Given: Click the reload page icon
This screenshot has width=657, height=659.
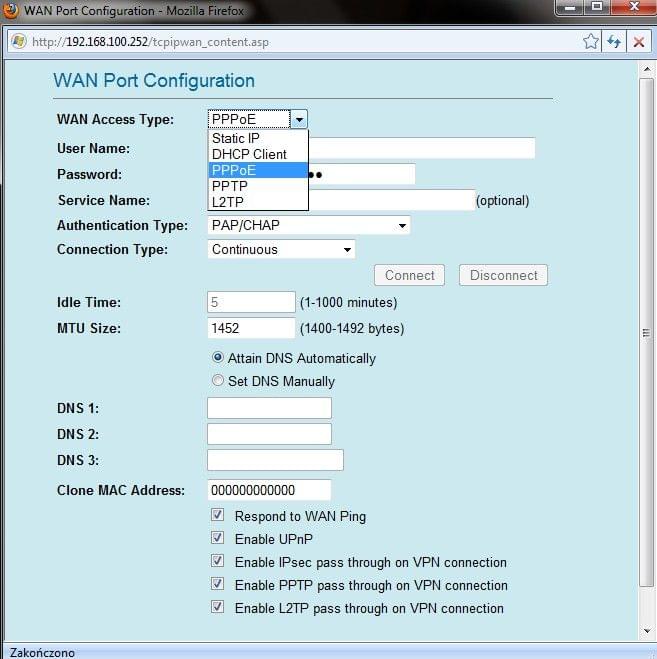Looking at the screenshot, I should tap(613, 42).
